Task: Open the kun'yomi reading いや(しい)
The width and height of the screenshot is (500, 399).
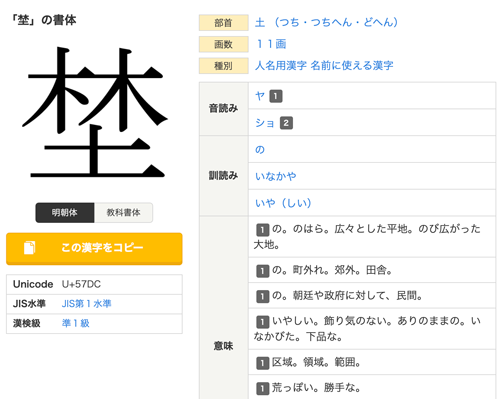Action: click(x=283, y=203)
